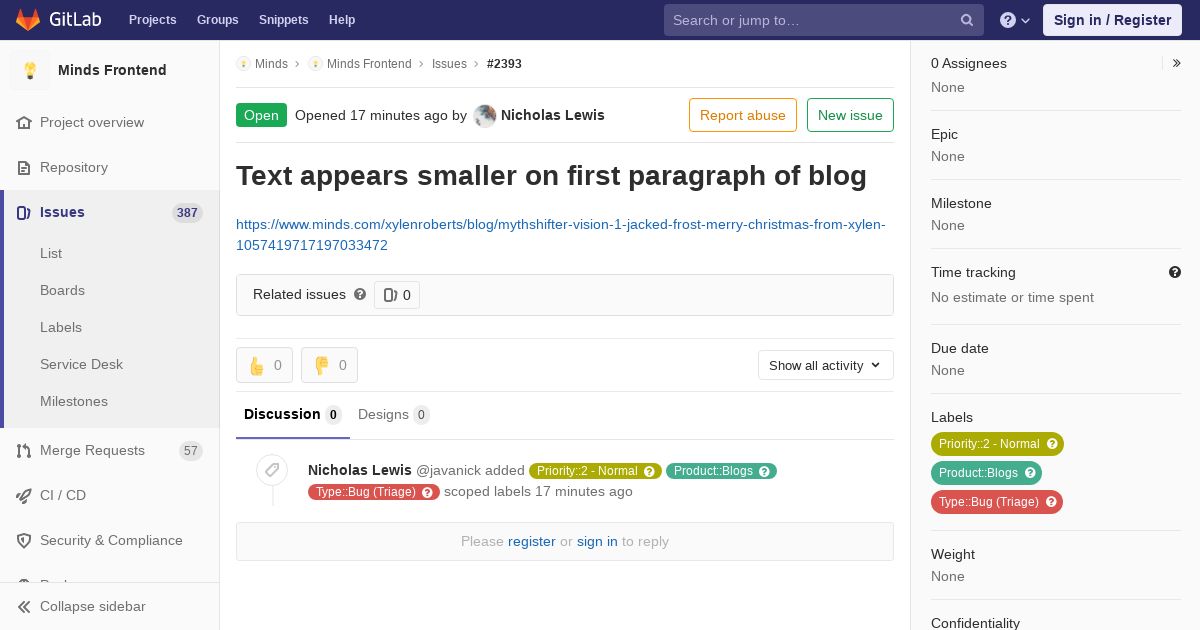Open the Help menu item

tap(342, 20)
